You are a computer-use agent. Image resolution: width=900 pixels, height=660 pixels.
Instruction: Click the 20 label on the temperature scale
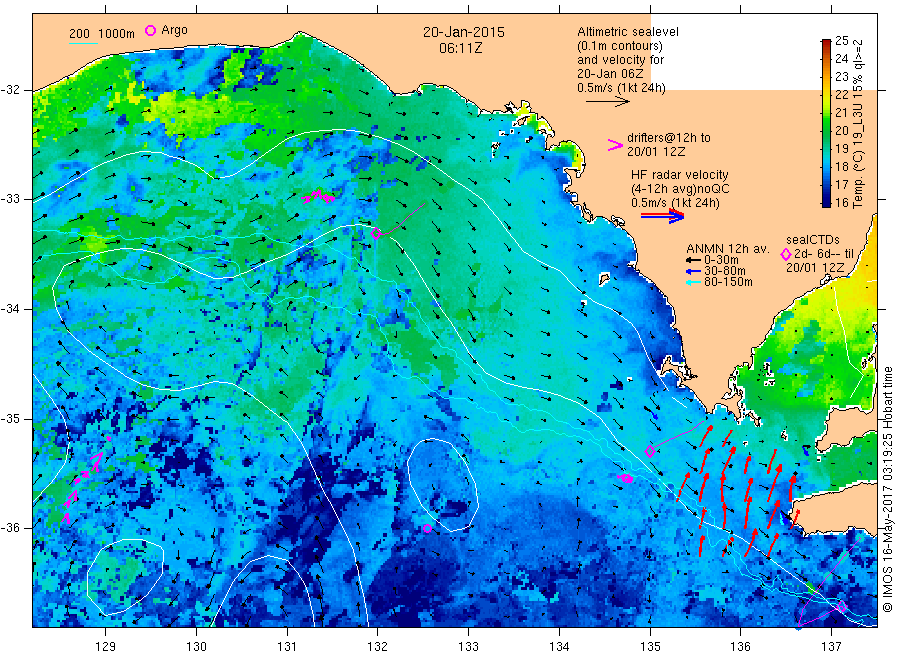[841, 131]
